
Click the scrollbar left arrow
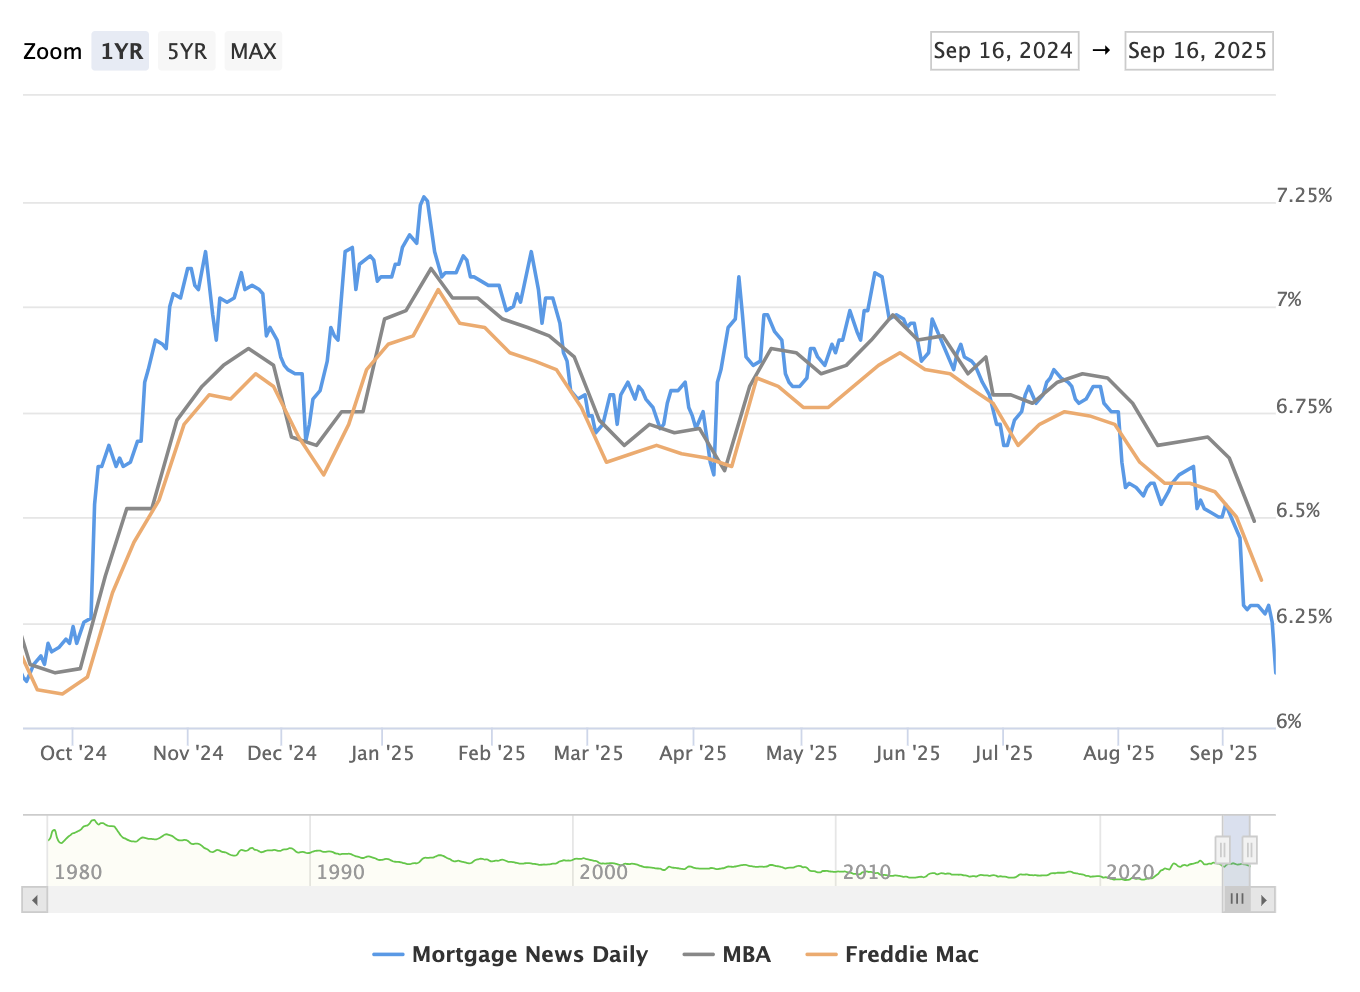(35, 900)
